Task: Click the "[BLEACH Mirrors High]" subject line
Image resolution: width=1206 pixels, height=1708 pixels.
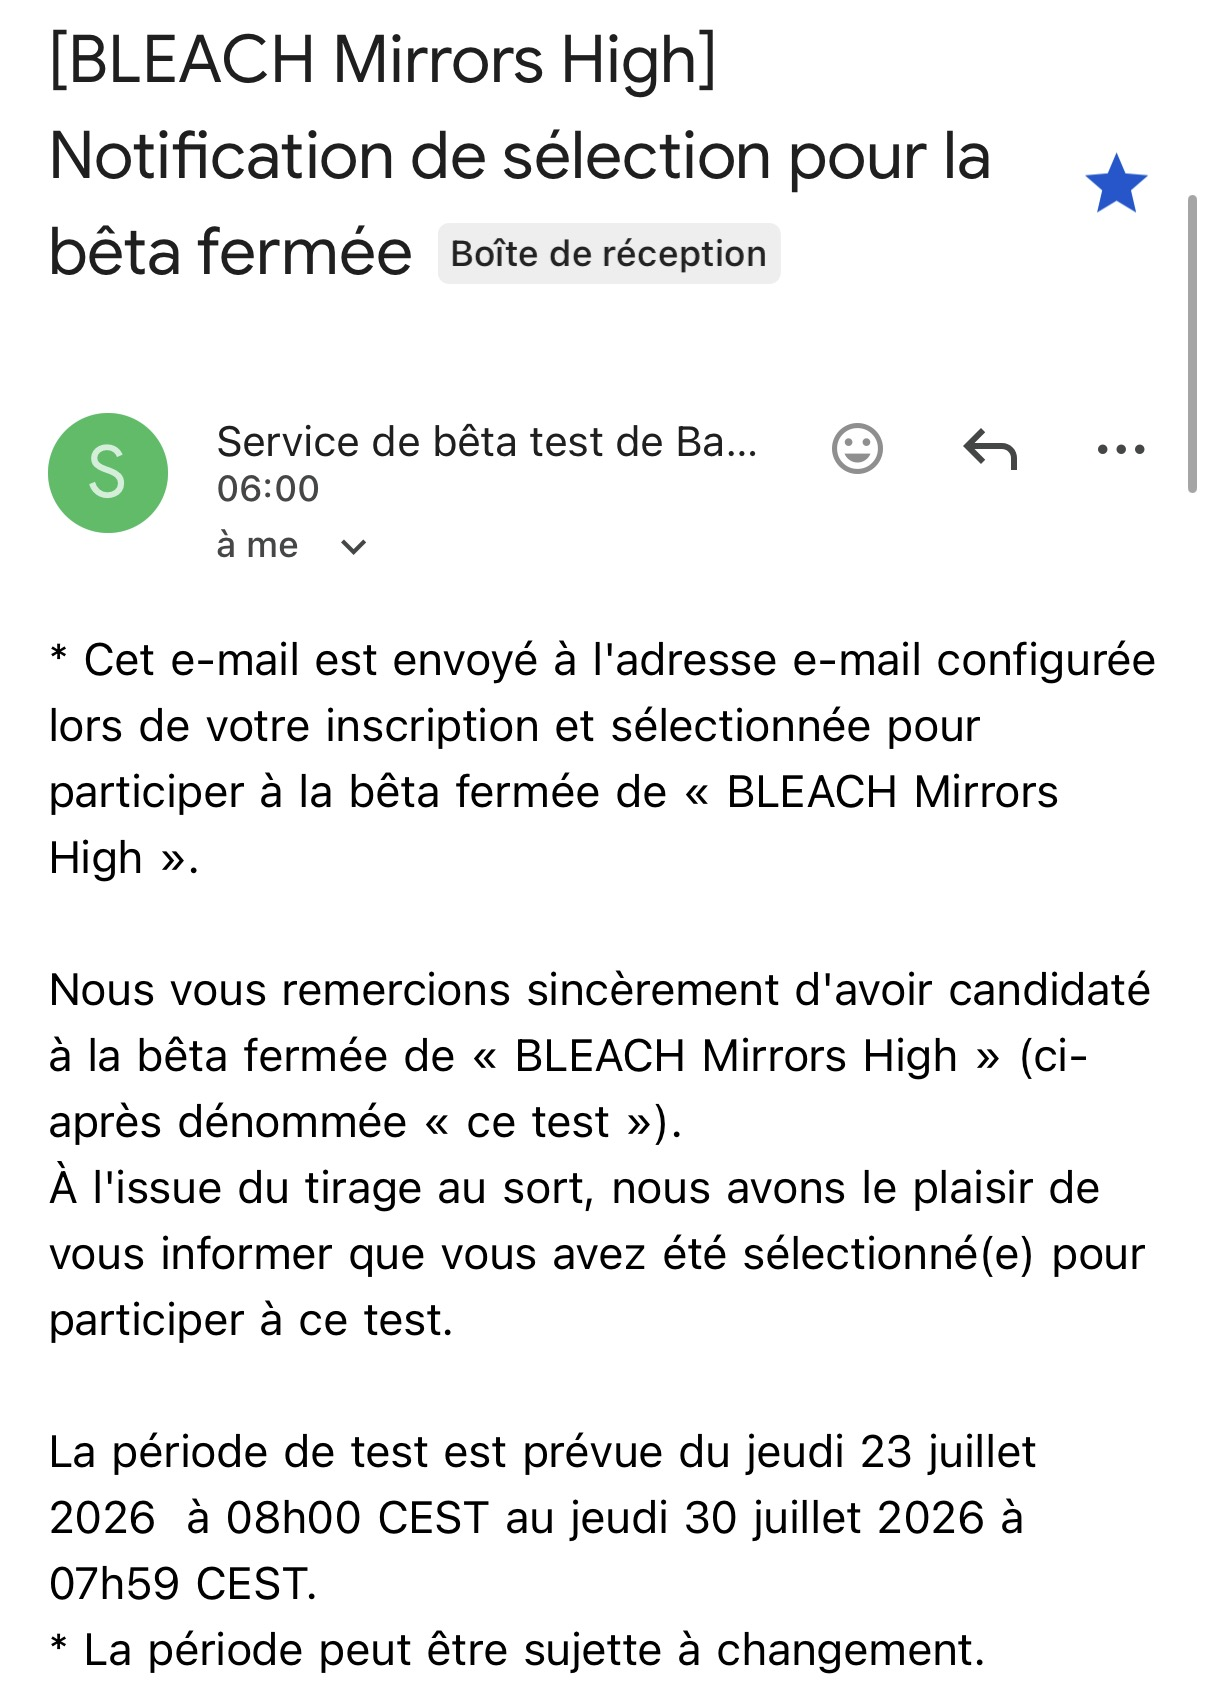Action: pos(383,61)
